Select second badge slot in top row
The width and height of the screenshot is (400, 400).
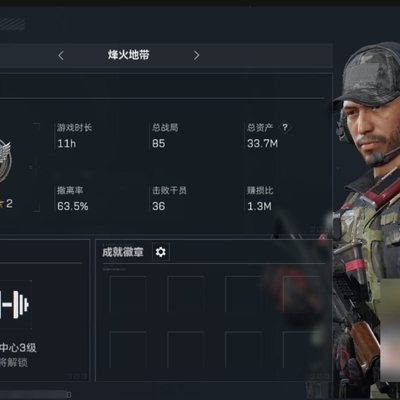(x=186, y=294)
